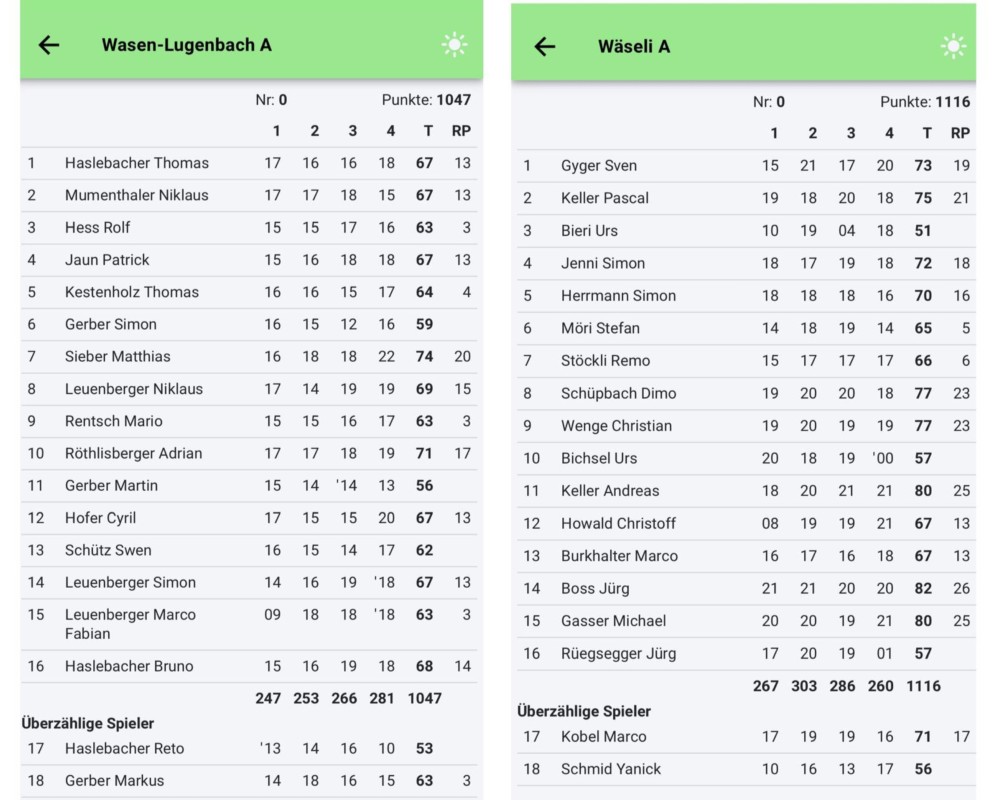Screen dimensions: 995x800
Task: Tap Wasen-Lugenbach A title text
Action: [186, 45]
